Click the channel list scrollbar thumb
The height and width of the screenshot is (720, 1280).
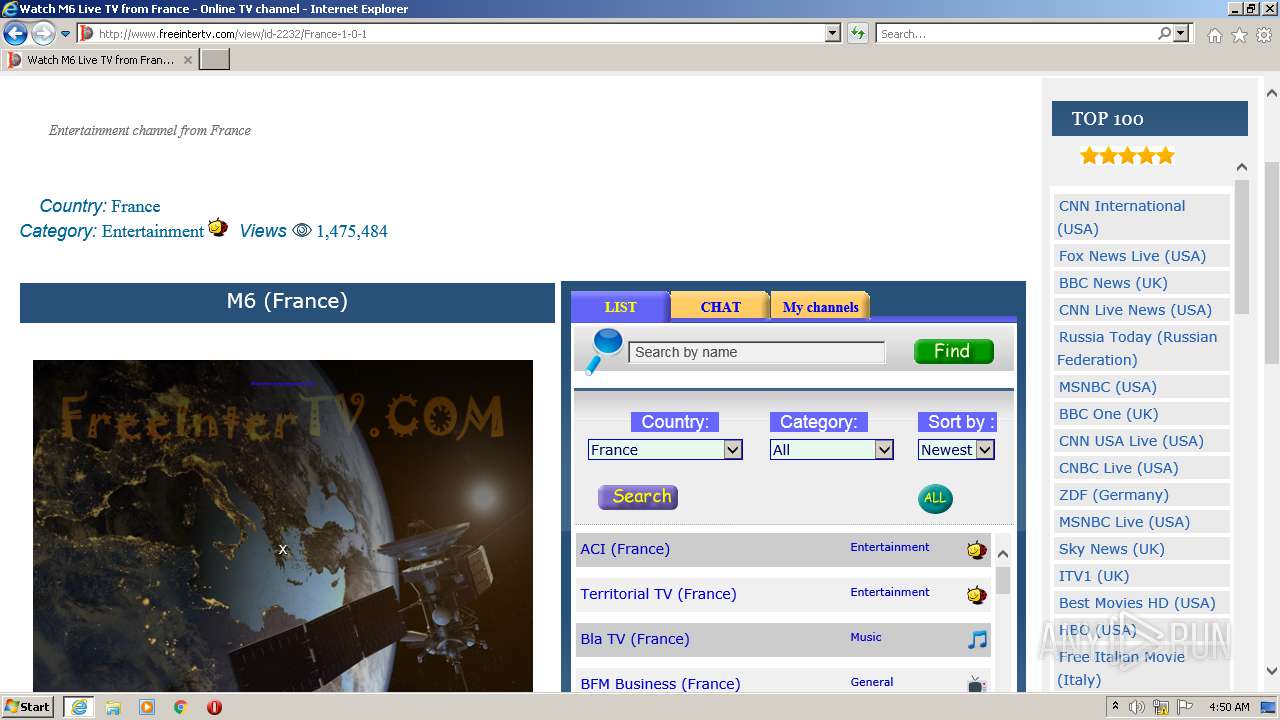(x=1003, y=580)
